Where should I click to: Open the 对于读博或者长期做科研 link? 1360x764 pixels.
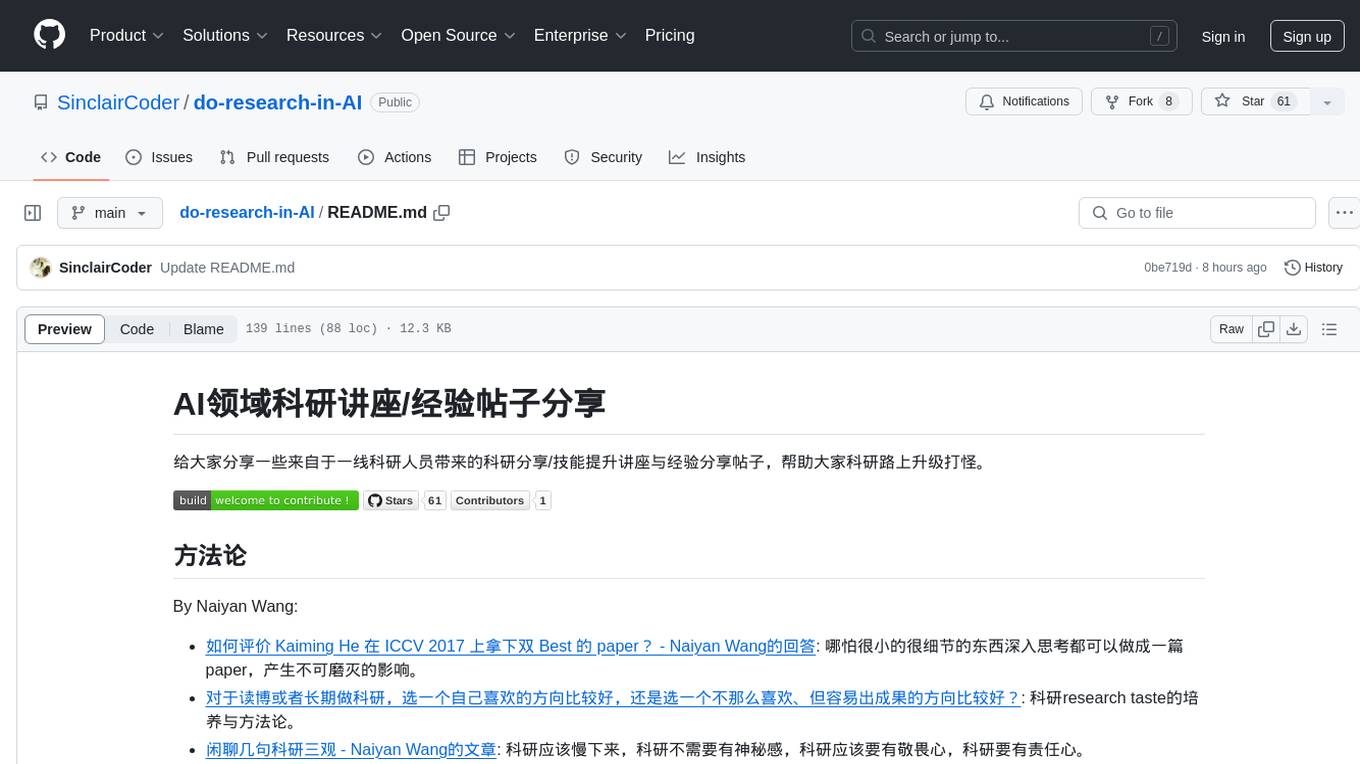point(613,698)
